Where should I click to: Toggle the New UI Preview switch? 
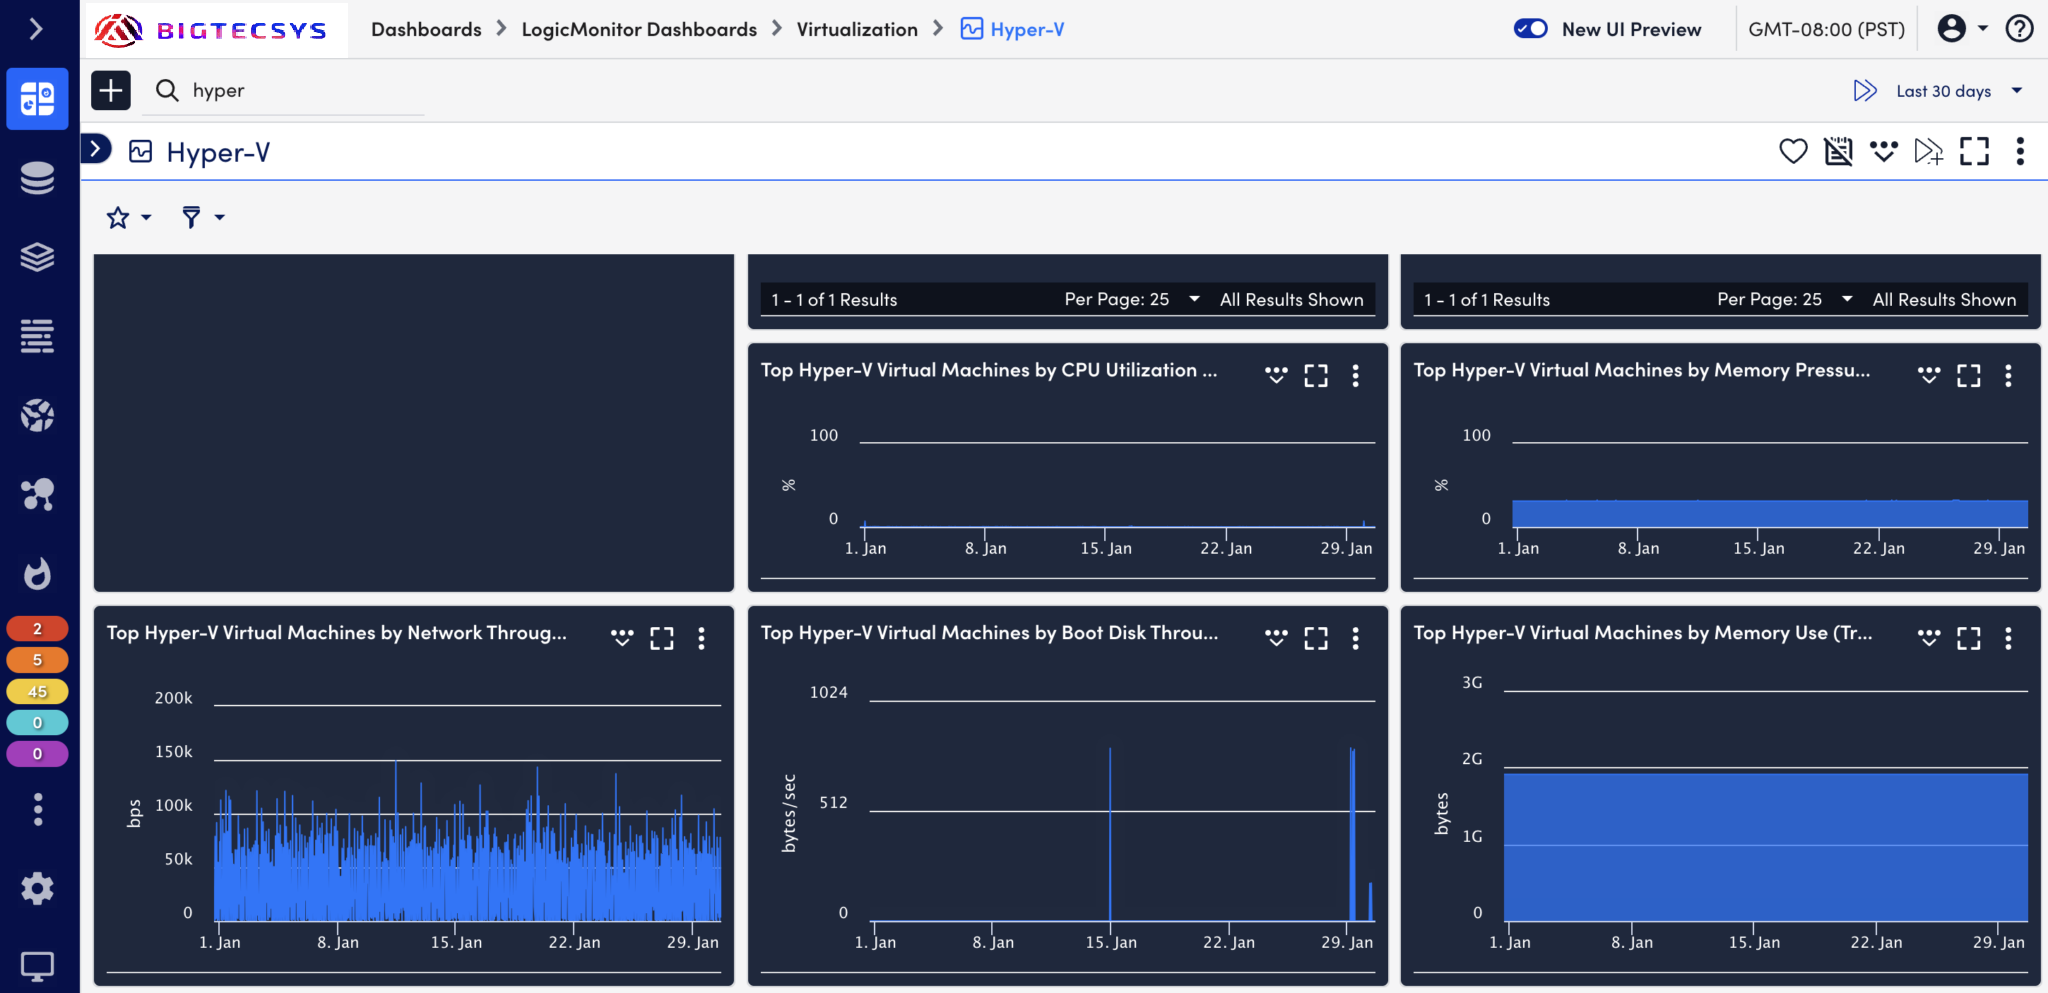pos(1530,29)
